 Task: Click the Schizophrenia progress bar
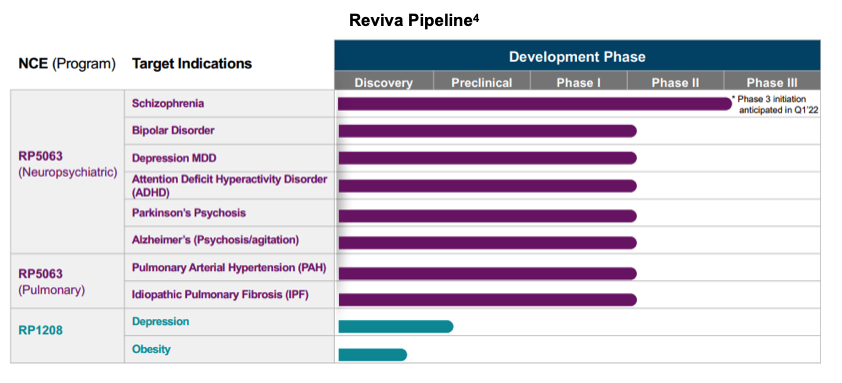pos(535,104)
